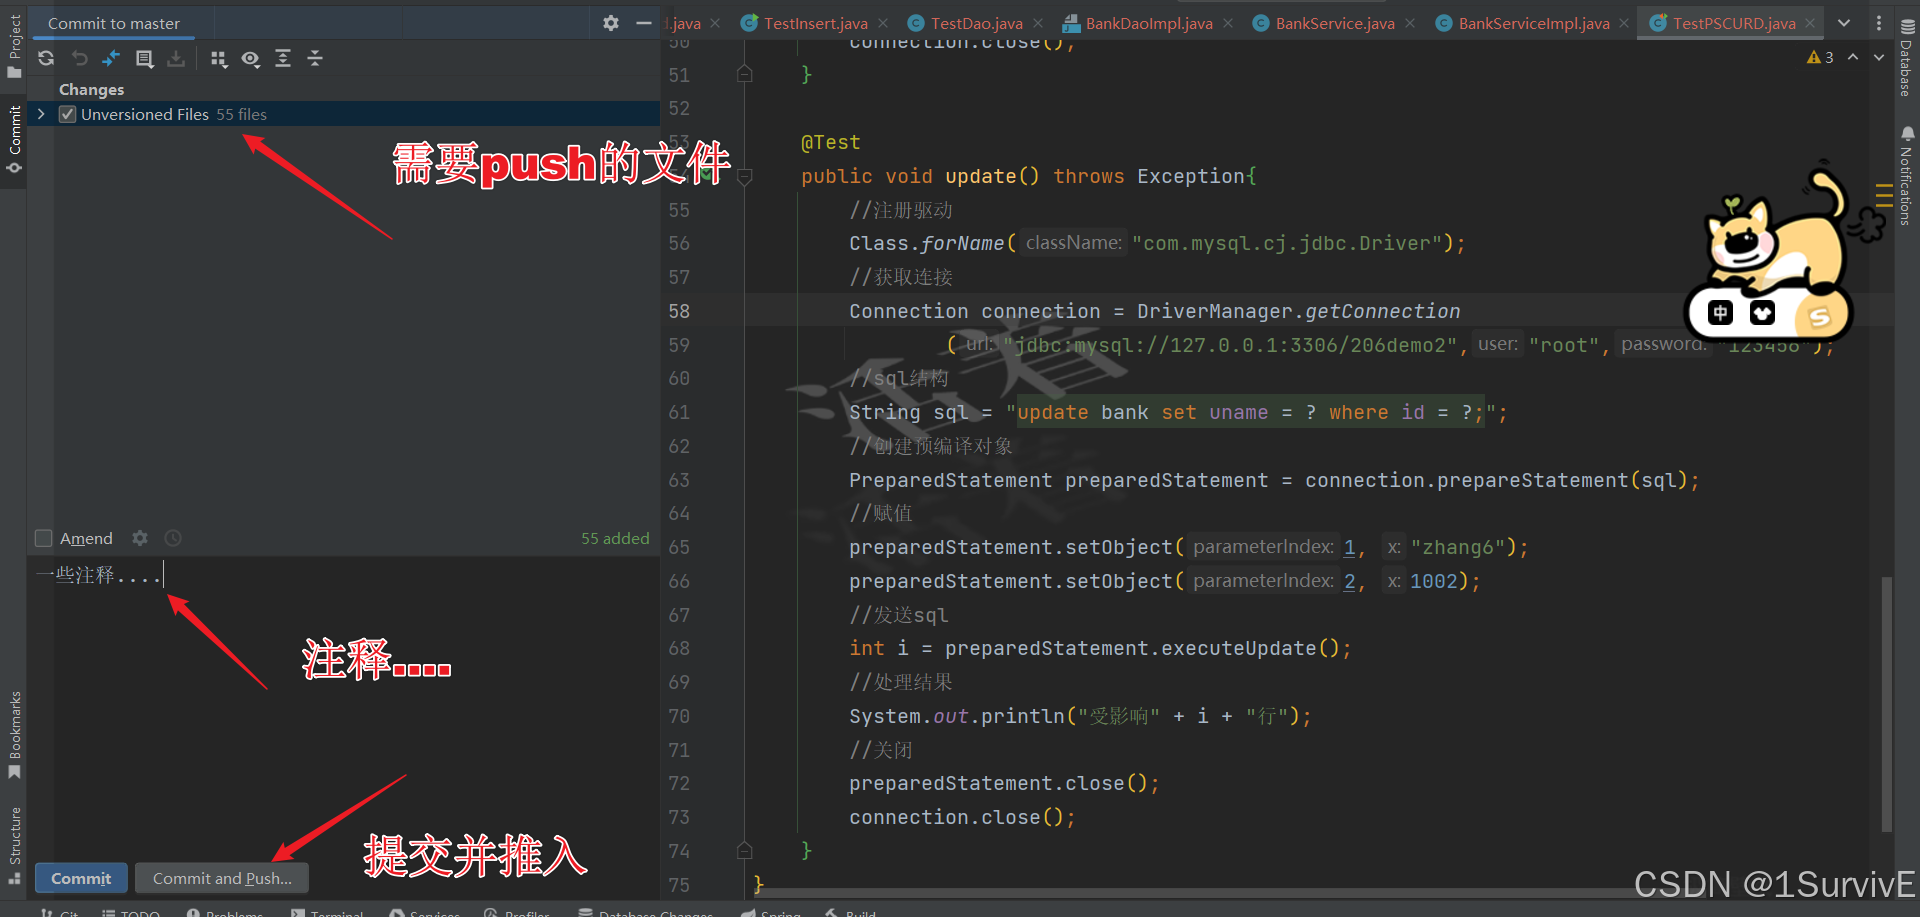Open the hidden tabs dropdown arrow
This screenshot has height=917, width=1920.
(x=1844, y=23)
